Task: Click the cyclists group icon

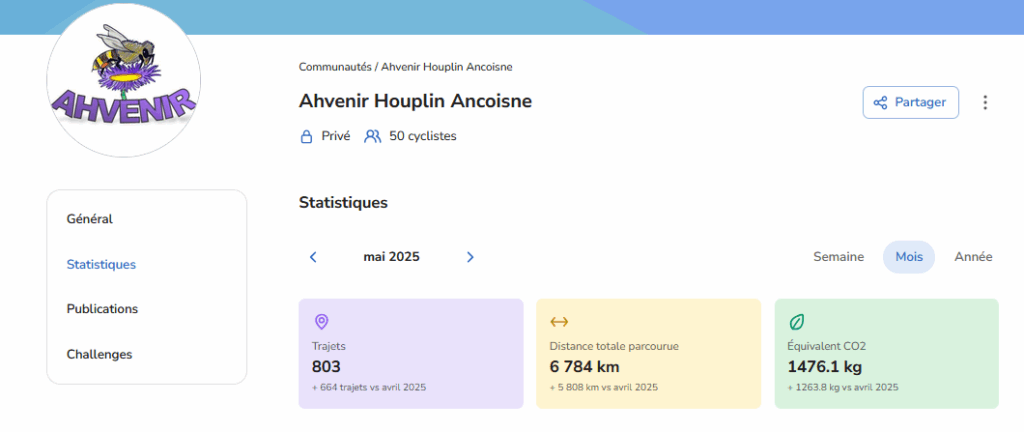Action: [x=372, y=136]
